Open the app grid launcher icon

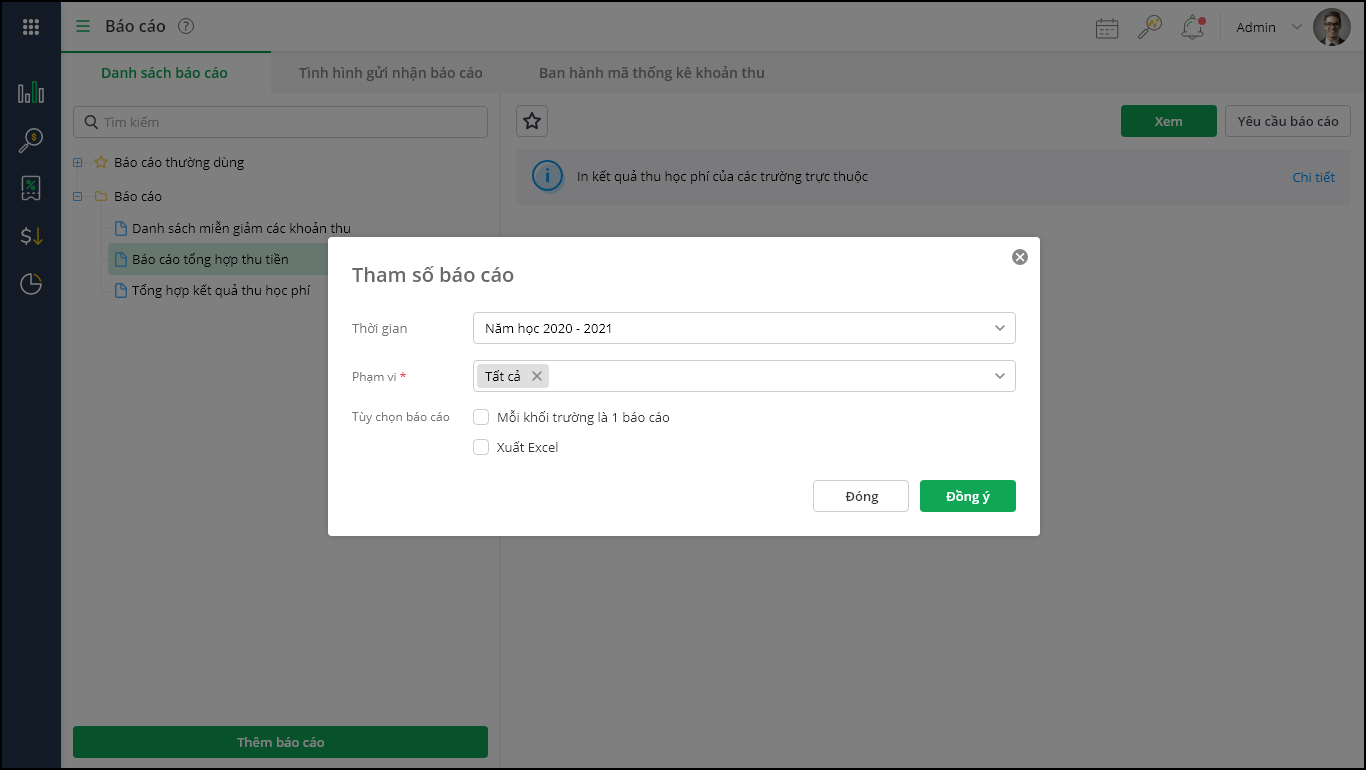coord(31,27)
